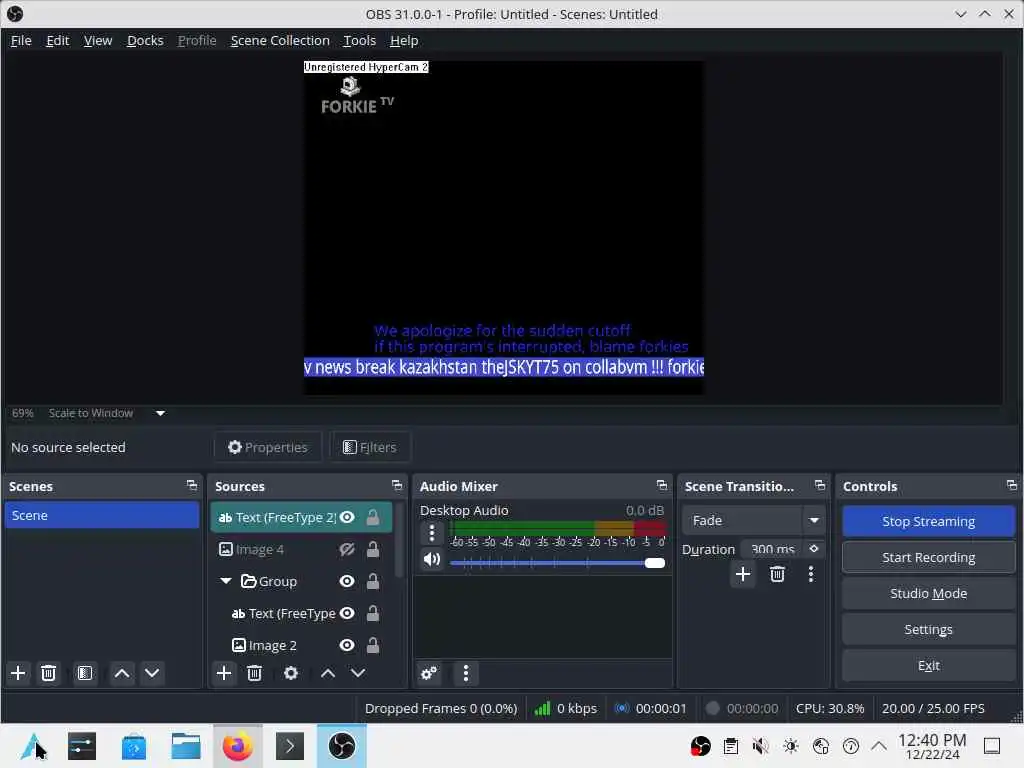1024x768 pixels.
Task: Unlock the top Text (FreeType 2) source
Action: (x=373, y=517)
